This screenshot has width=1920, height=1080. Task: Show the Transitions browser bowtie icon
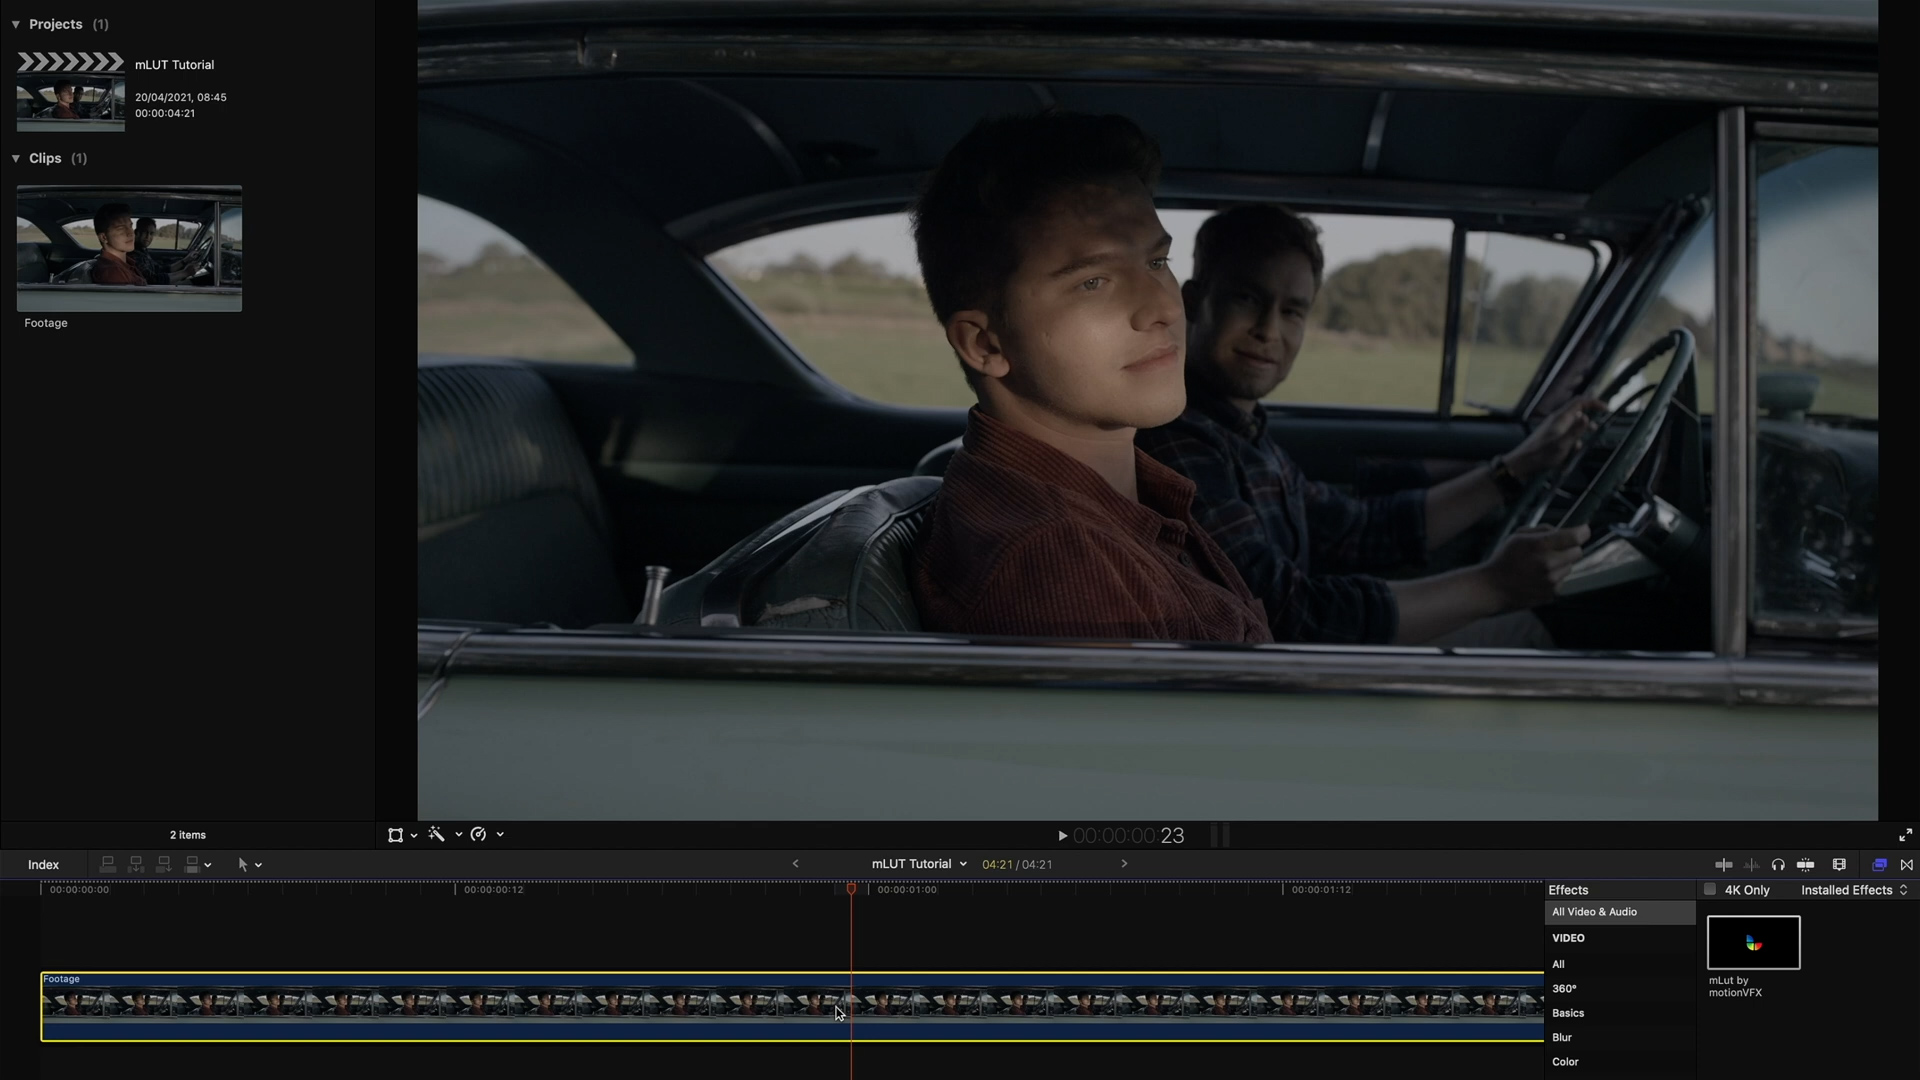pos(1907,865)
